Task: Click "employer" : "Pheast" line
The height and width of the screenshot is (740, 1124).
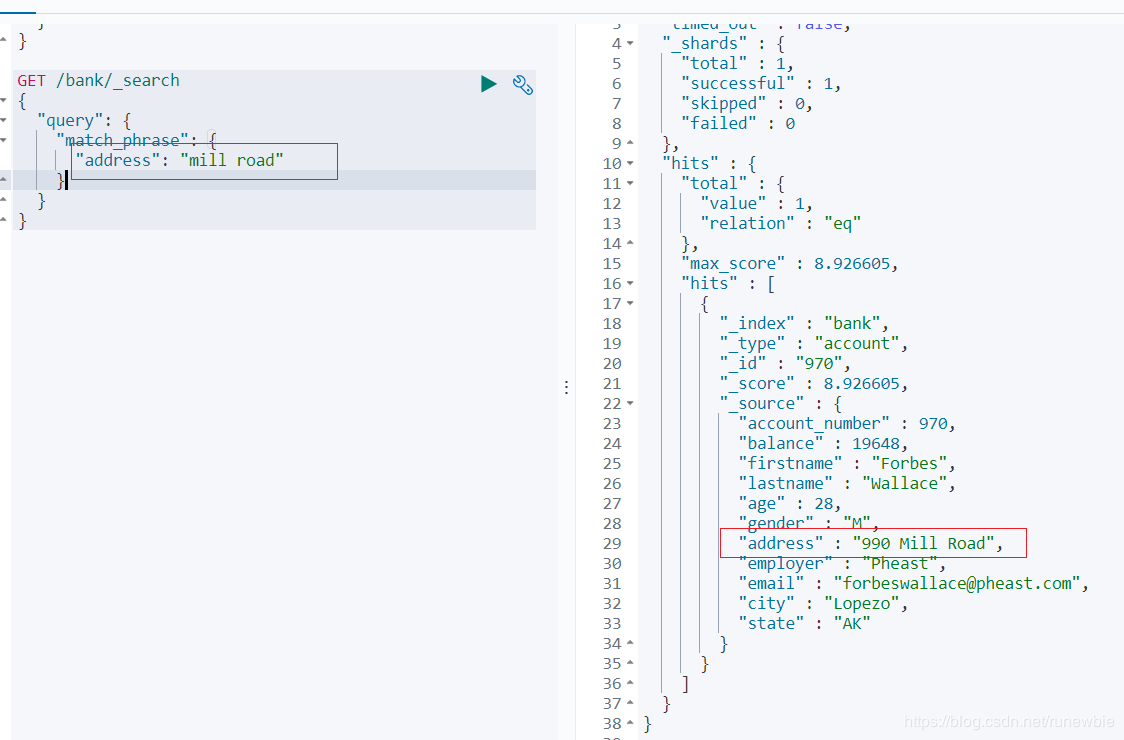Action: [842, 564]
